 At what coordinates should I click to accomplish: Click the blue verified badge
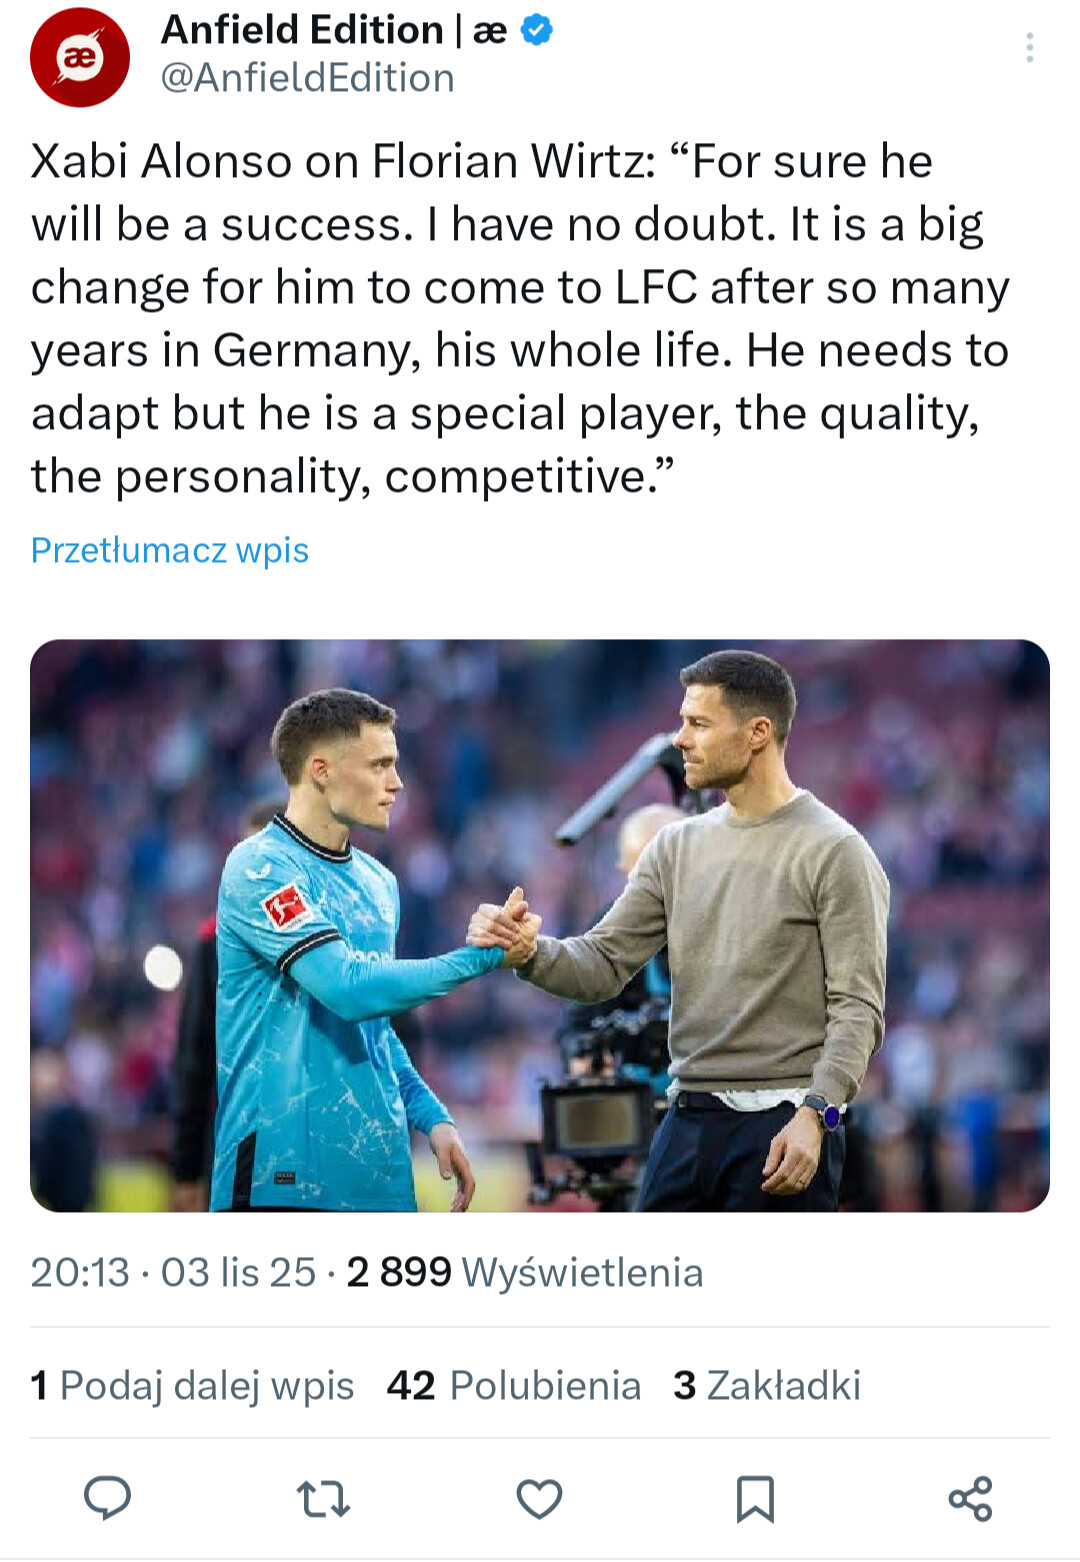537,31
